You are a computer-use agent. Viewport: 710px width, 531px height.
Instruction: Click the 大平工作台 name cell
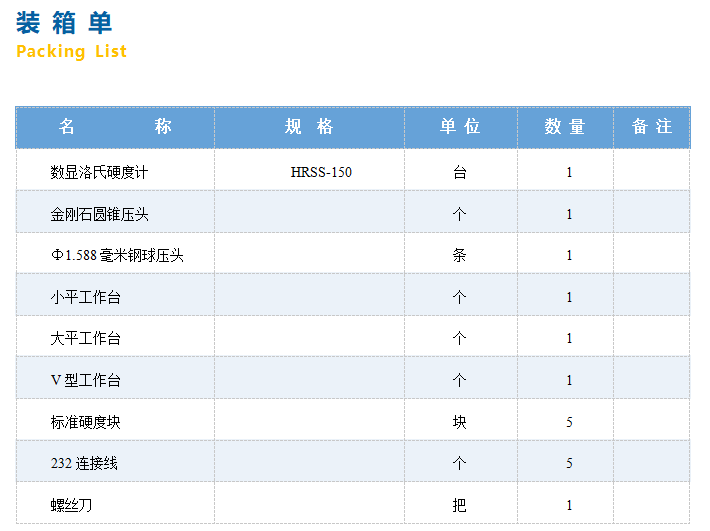(x=85, y=338)
